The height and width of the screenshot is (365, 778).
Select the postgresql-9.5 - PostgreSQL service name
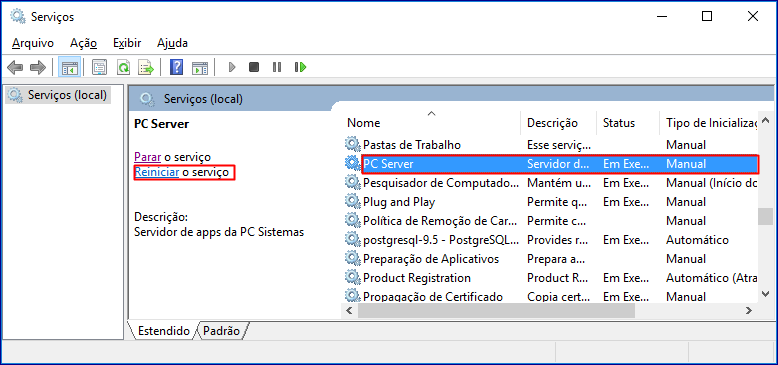click(441, 240)
